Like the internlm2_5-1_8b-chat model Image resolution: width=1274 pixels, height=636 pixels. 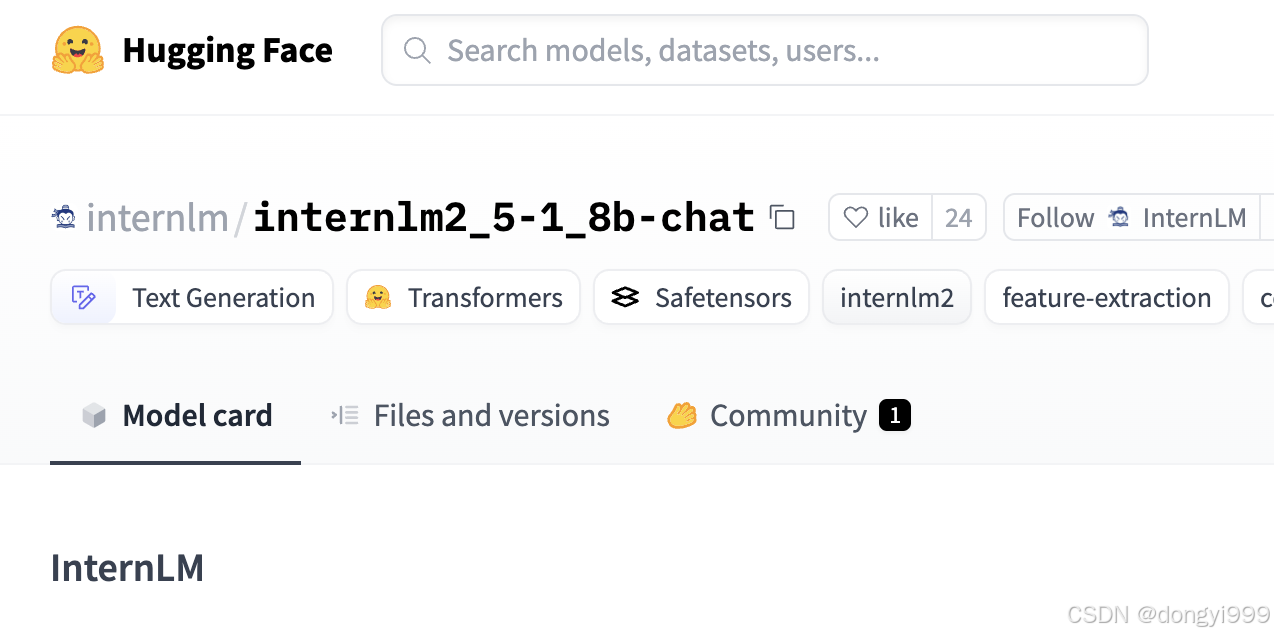point(880,217)
